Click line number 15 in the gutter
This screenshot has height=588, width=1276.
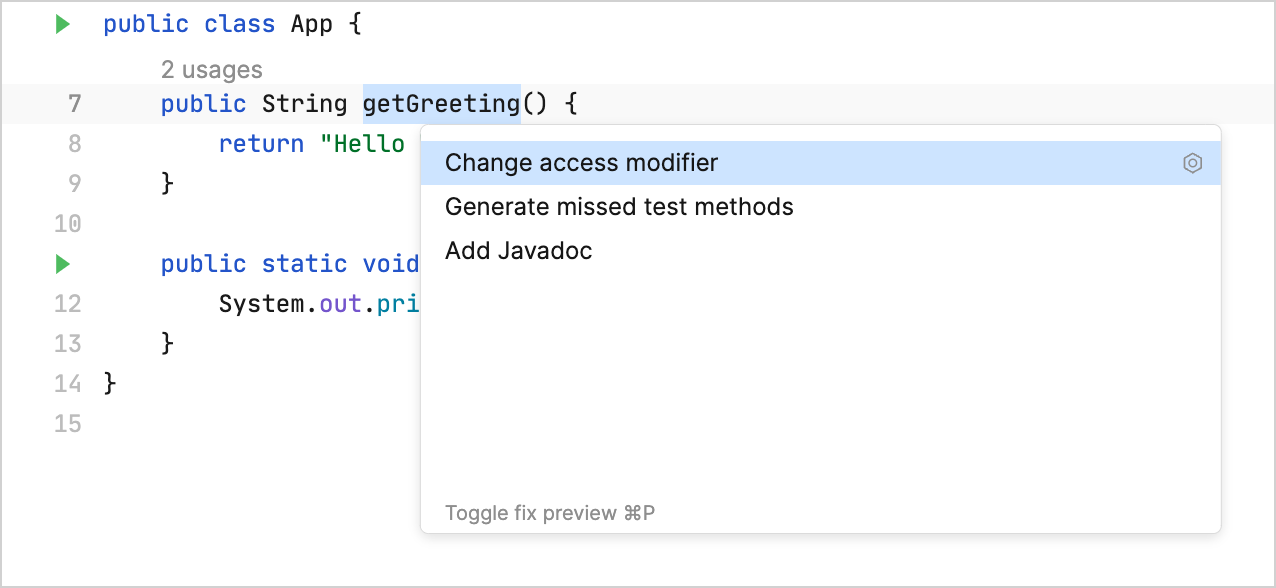coord(67,423)
